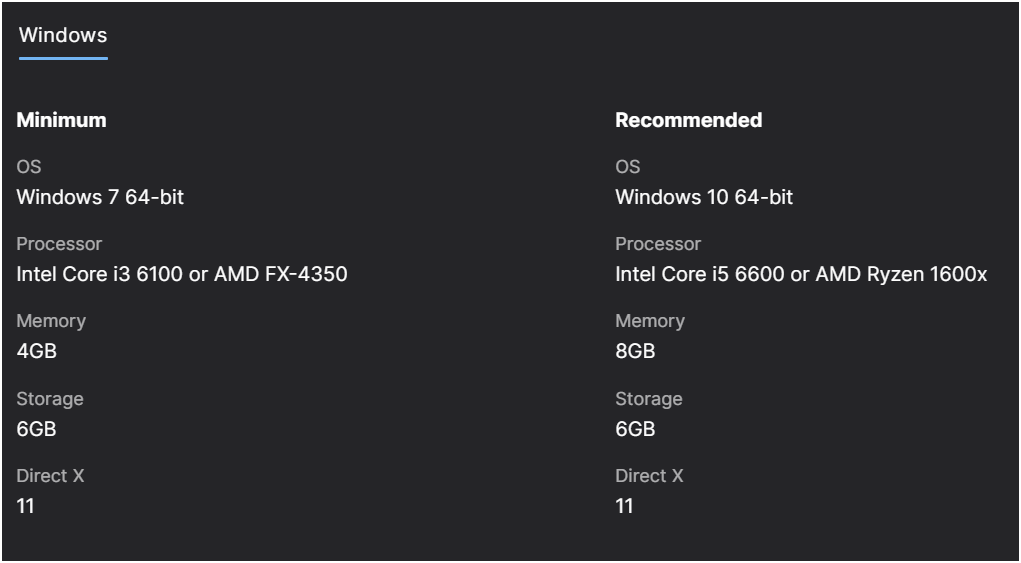Click the recommended Storage 6GB value
Image resolution: width=1021 pixels, height=563 pixels.
tap(636, 429)
